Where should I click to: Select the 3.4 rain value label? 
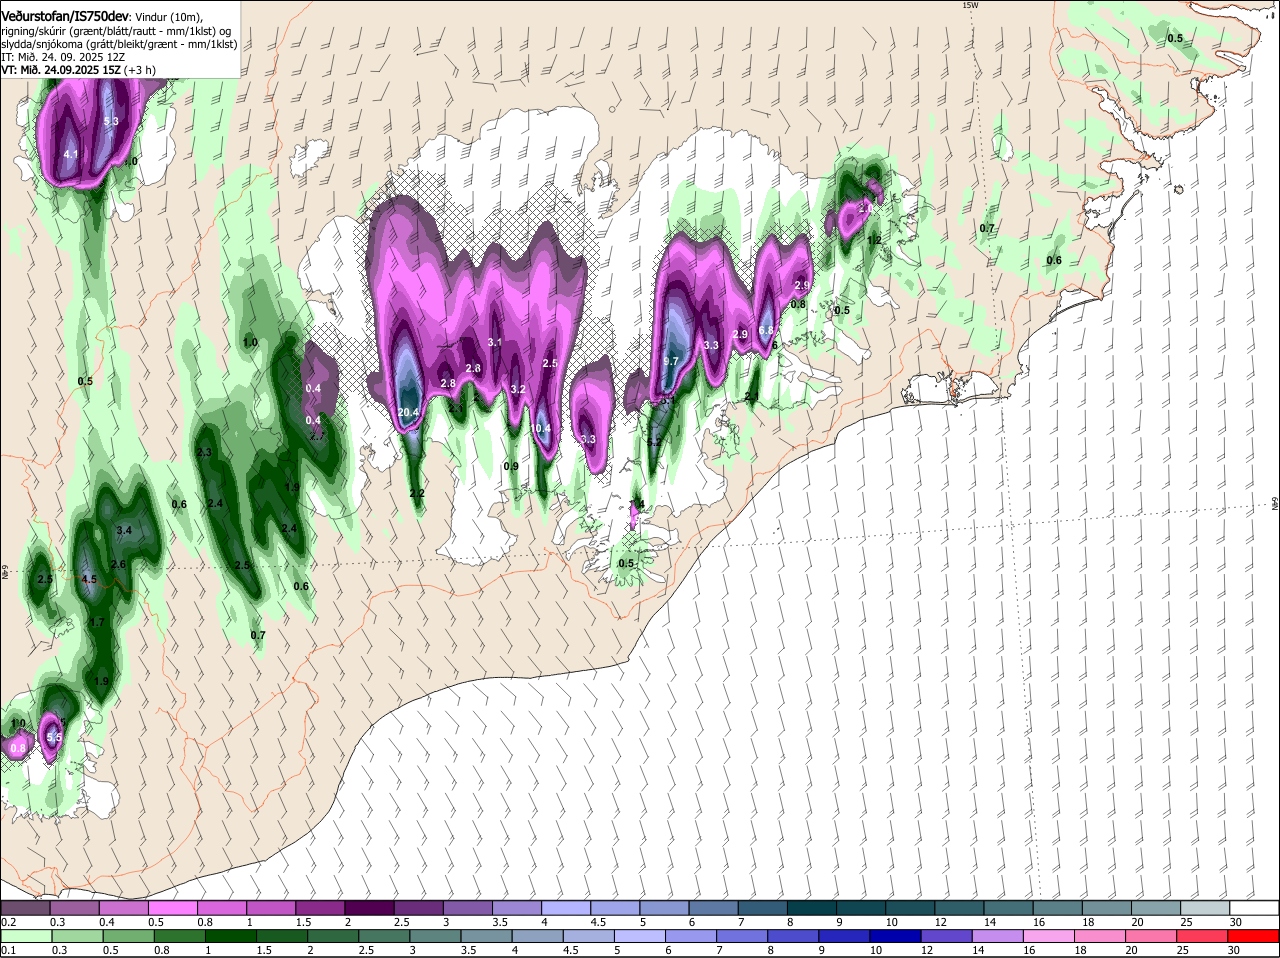pos(125,530)
